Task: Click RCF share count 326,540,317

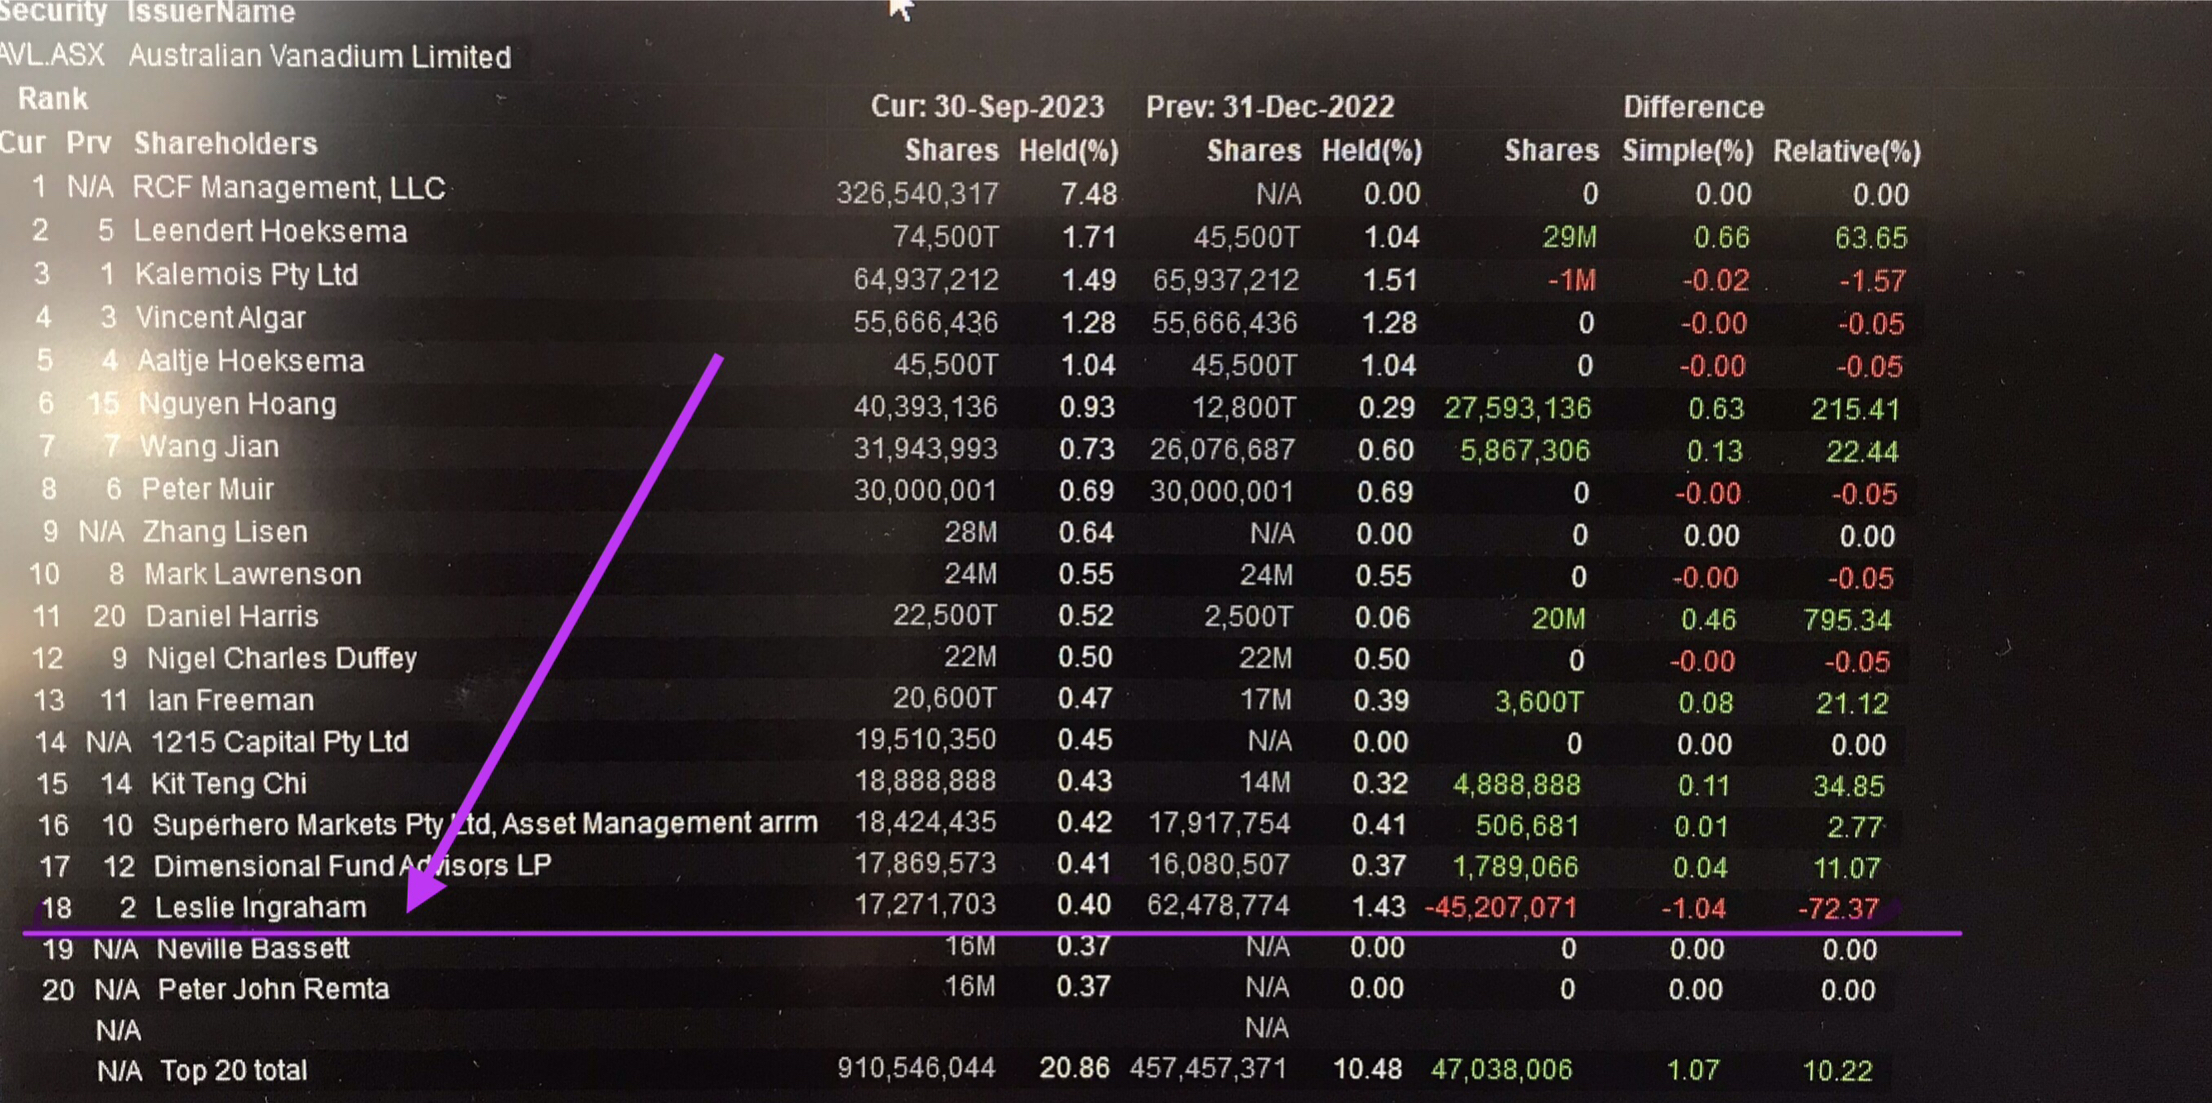Action: pos(918,193)
